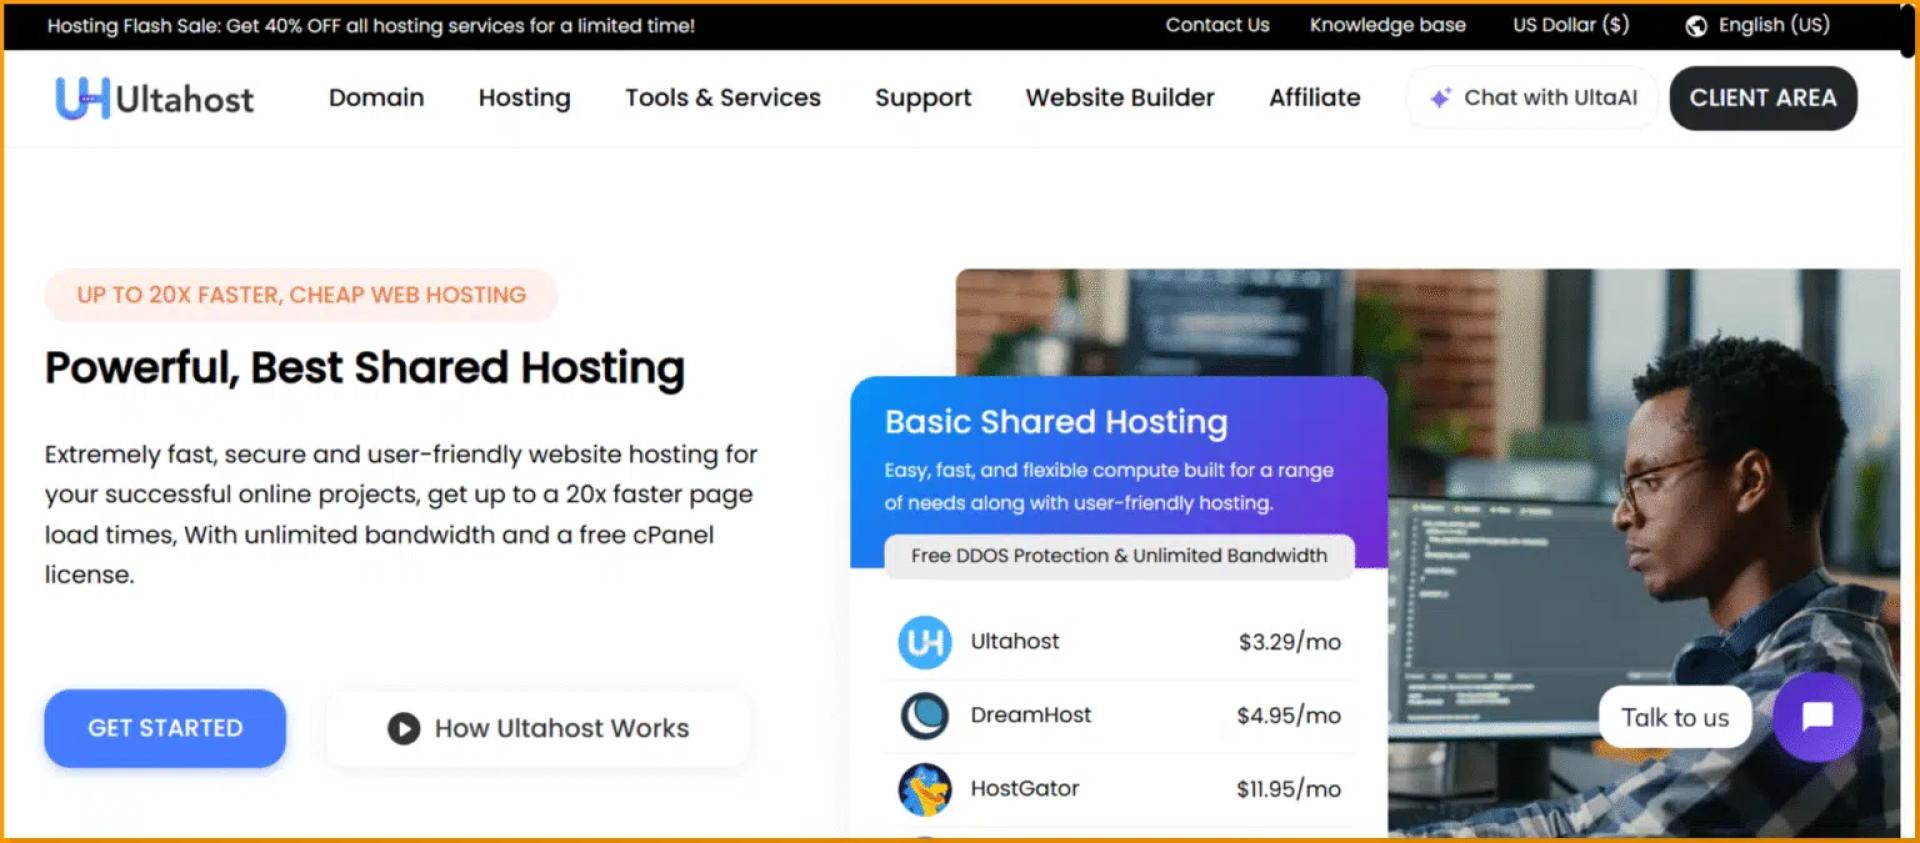The width and height of the screenshot is (1920, 843).
Task: Open the purple chat bubble icon
Action: (x=1816, y=717)
